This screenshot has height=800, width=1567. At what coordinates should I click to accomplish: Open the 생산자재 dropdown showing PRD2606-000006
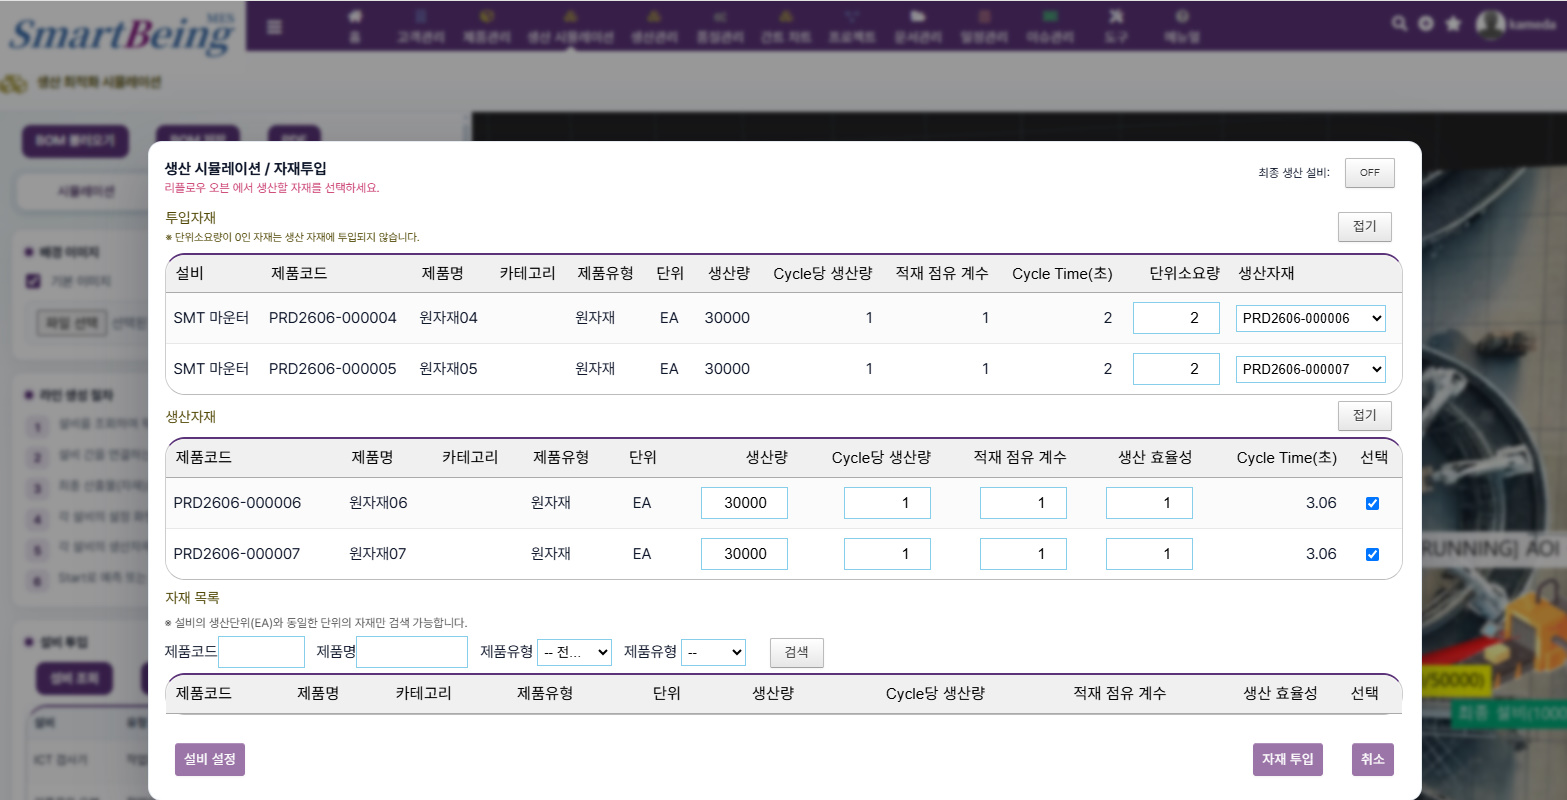1311,318
